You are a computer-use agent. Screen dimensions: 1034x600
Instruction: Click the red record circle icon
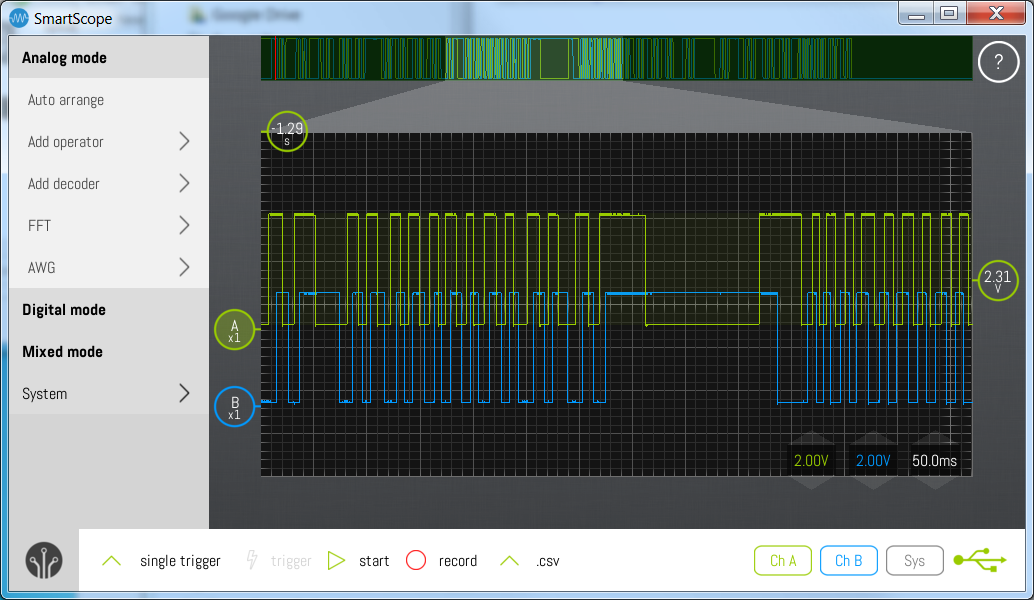point(416,560)
